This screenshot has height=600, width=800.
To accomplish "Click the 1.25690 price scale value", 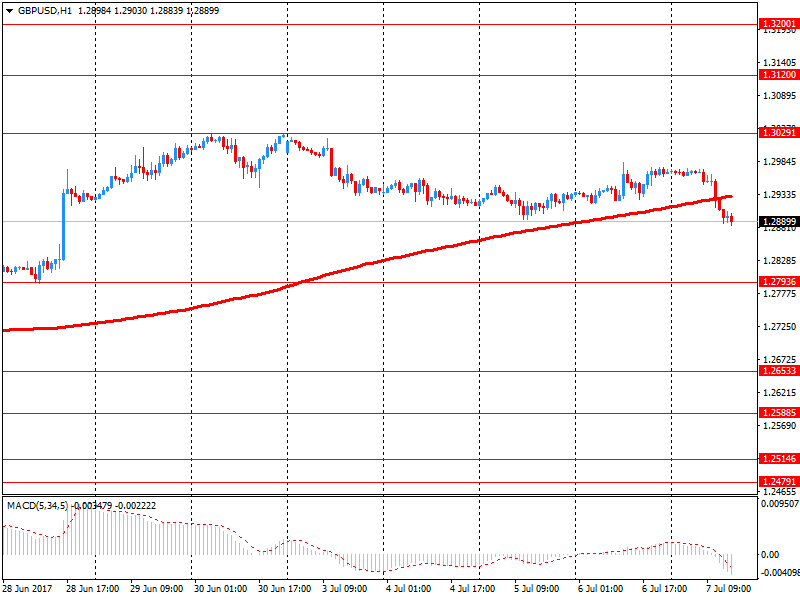I will click(780, 426).
